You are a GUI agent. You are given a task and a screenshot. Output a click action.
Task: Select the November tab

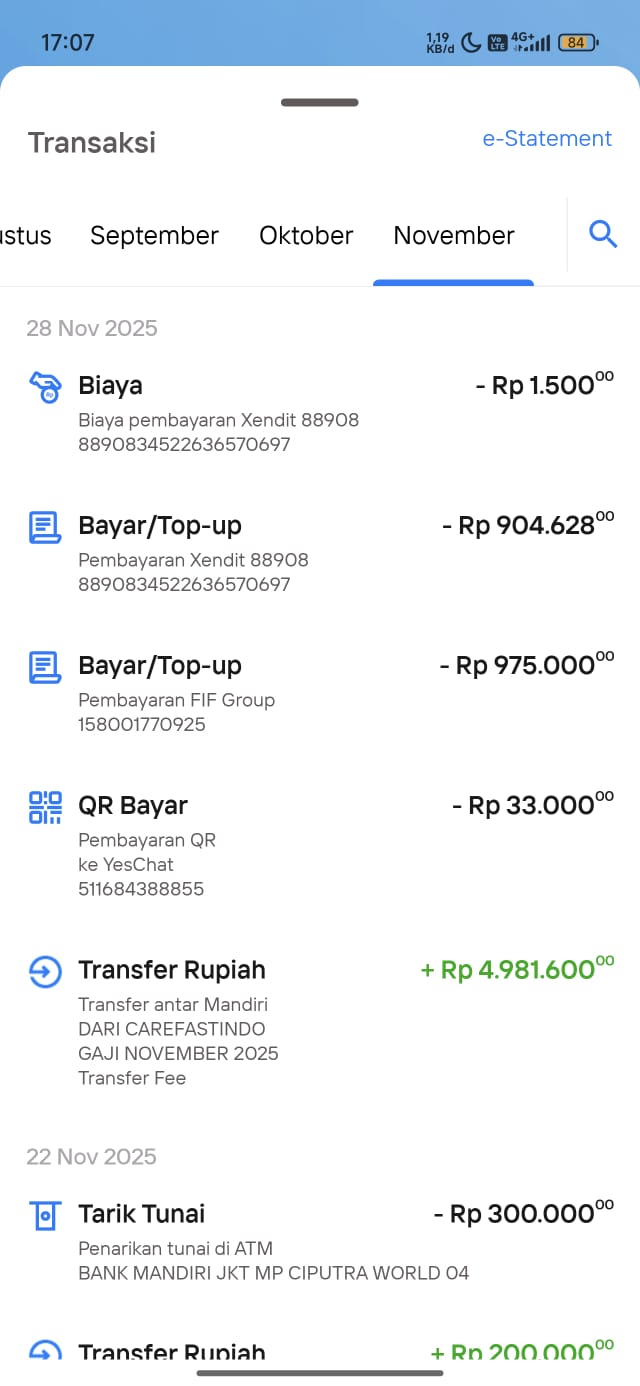click(454, 236)
